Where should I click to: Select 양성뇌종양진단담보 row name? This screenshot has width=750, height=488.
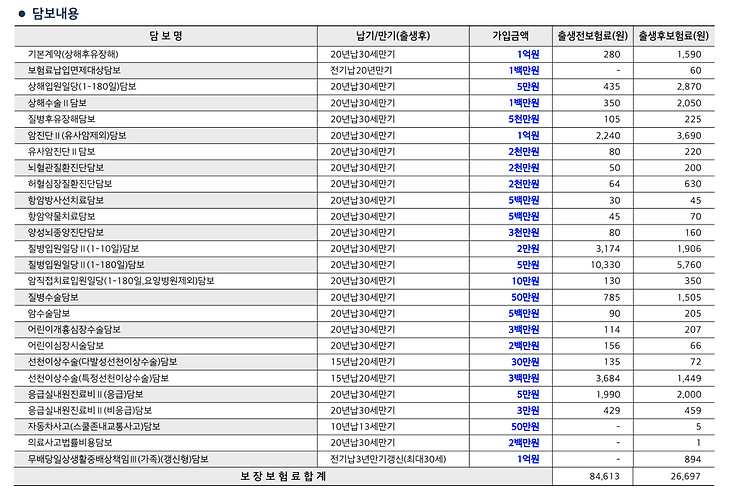click(x=66, y=233)
